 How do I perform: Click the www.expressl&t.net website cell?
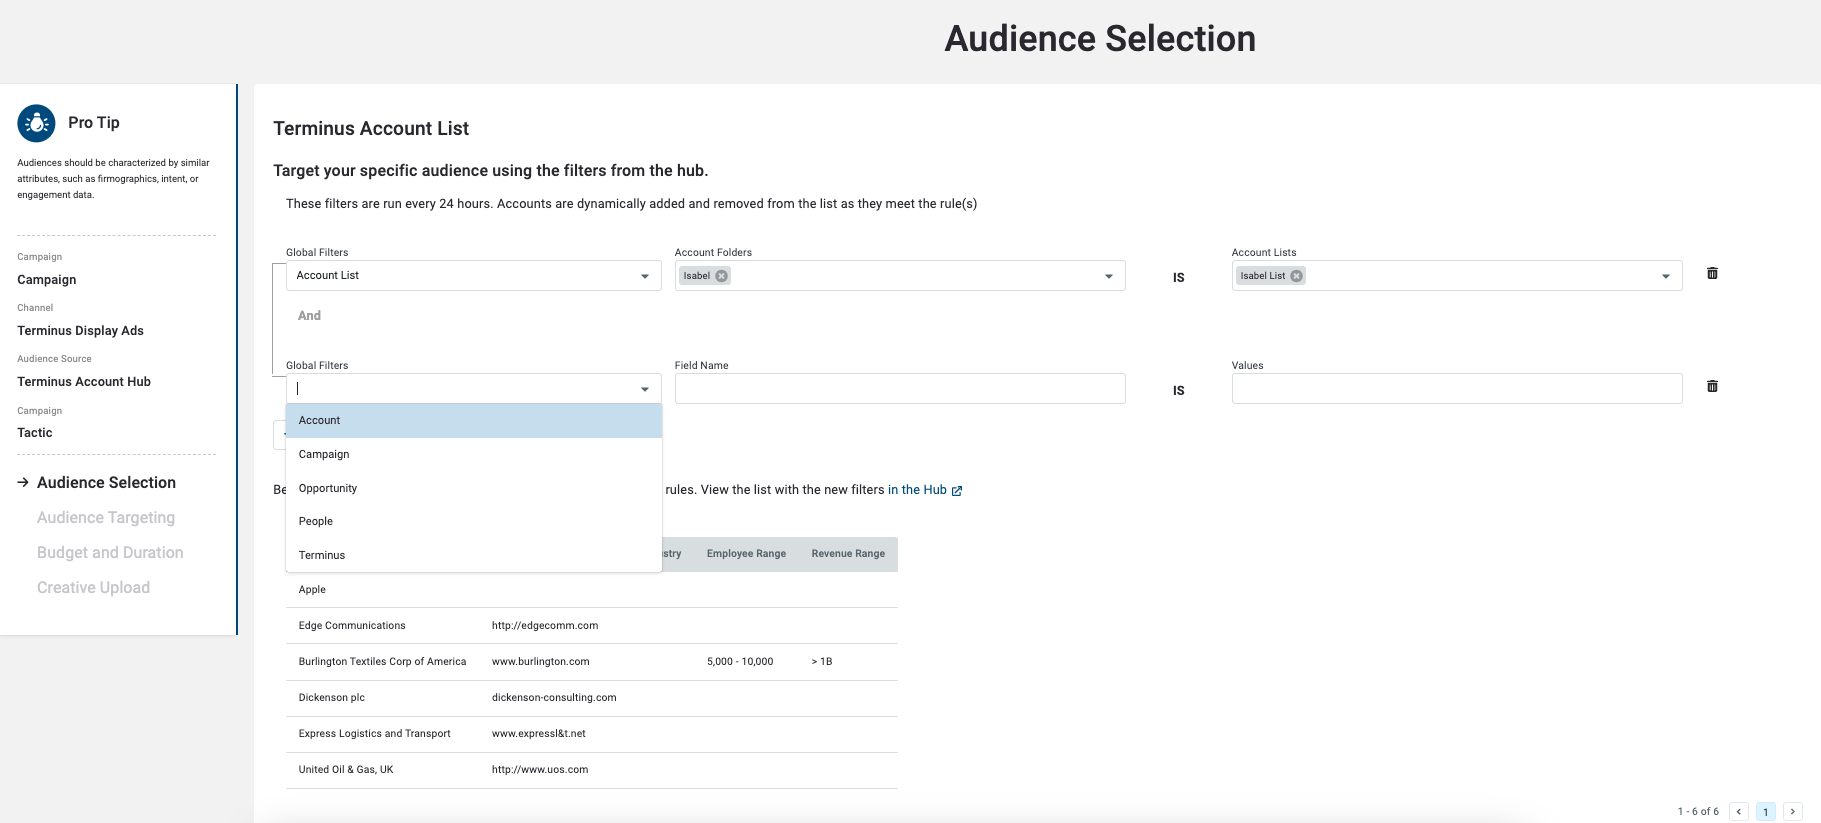[x=538, y=734]
